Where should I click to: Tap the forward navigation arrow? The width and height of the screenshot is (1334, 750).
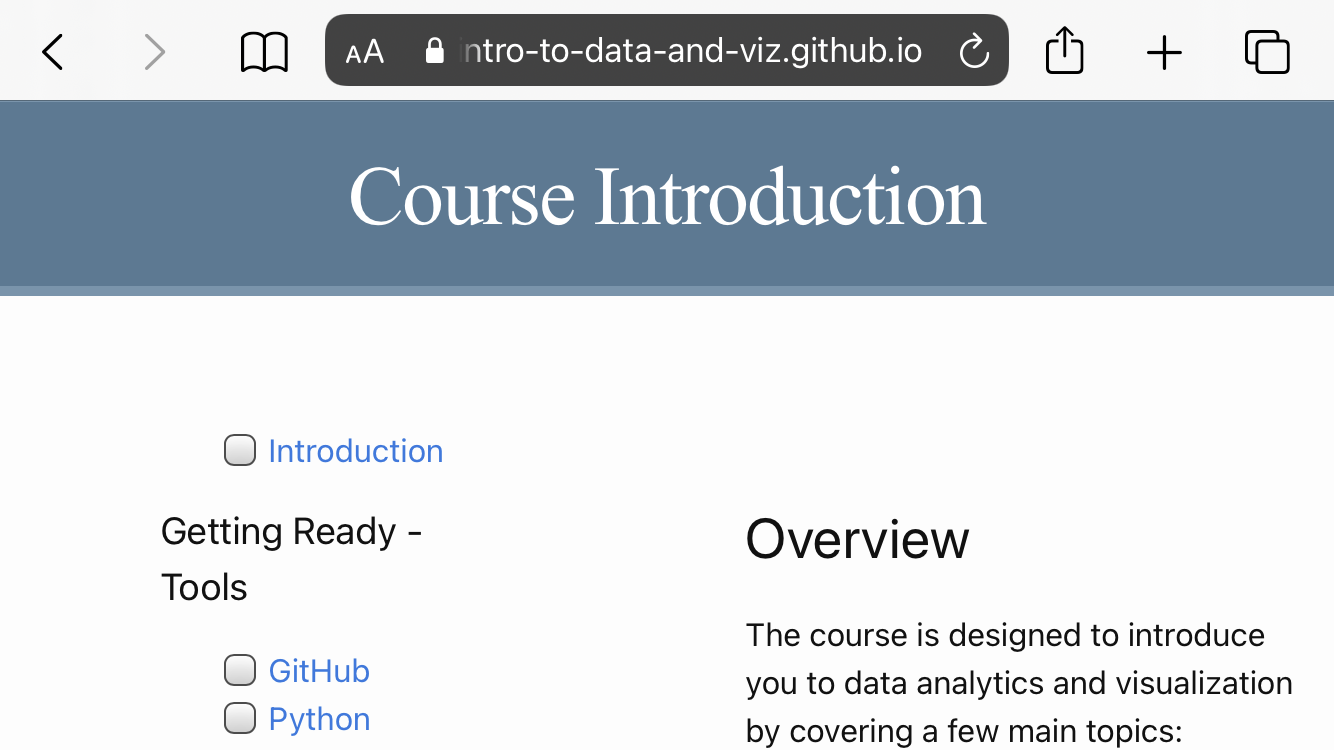(x=154, y=52)
